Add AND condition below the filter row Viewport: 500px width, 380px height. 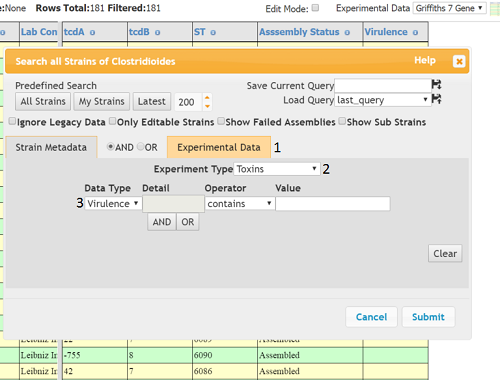(162, 222)
